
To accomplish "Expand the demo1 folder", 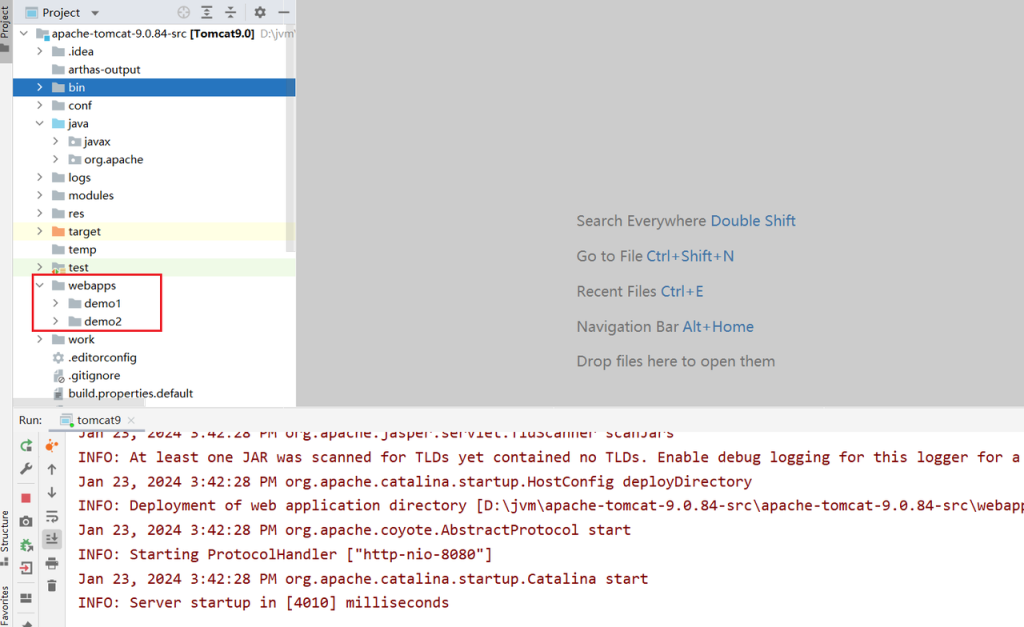I will tap(56, 303).
